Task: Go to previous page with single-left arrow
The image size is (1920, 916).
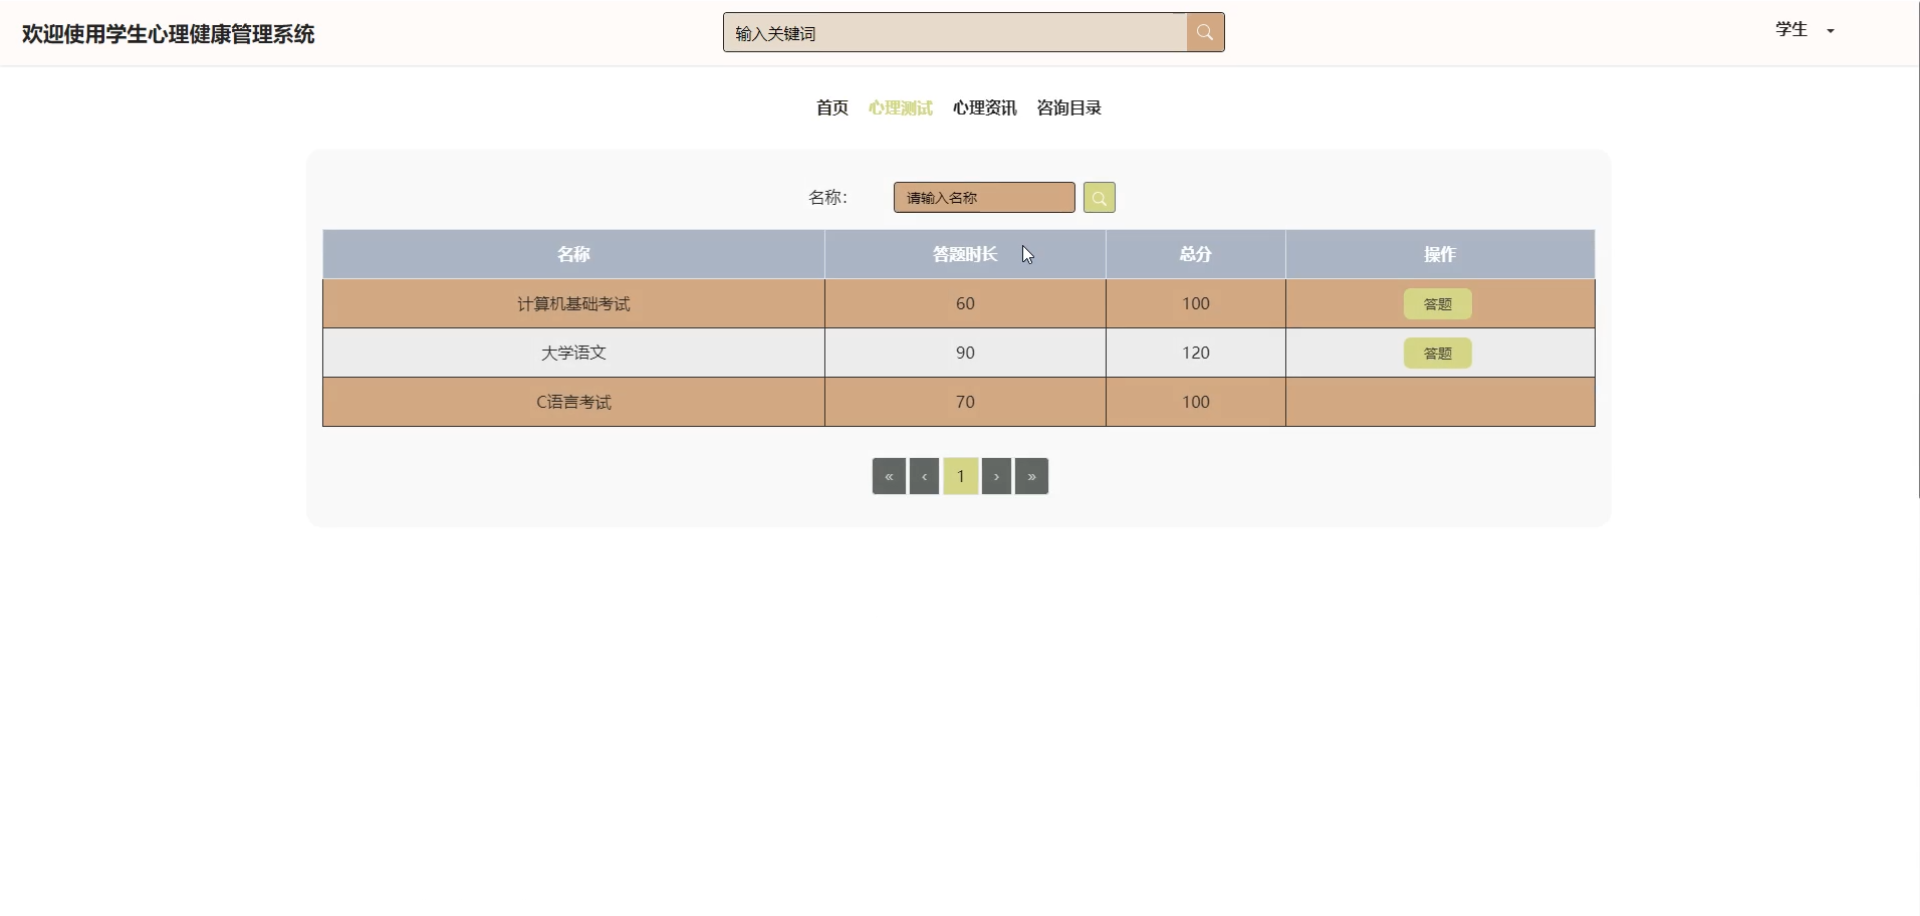Action: tap(924, 477)
